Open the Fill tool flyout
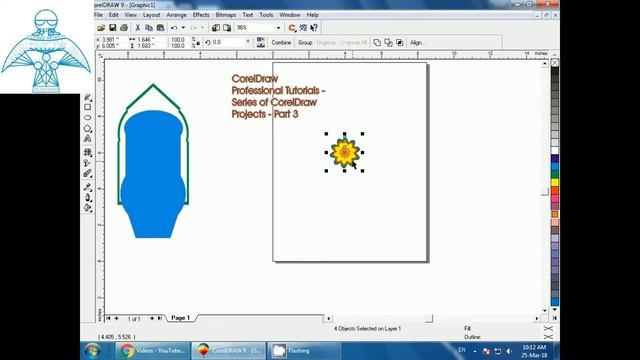 (87, 208)
